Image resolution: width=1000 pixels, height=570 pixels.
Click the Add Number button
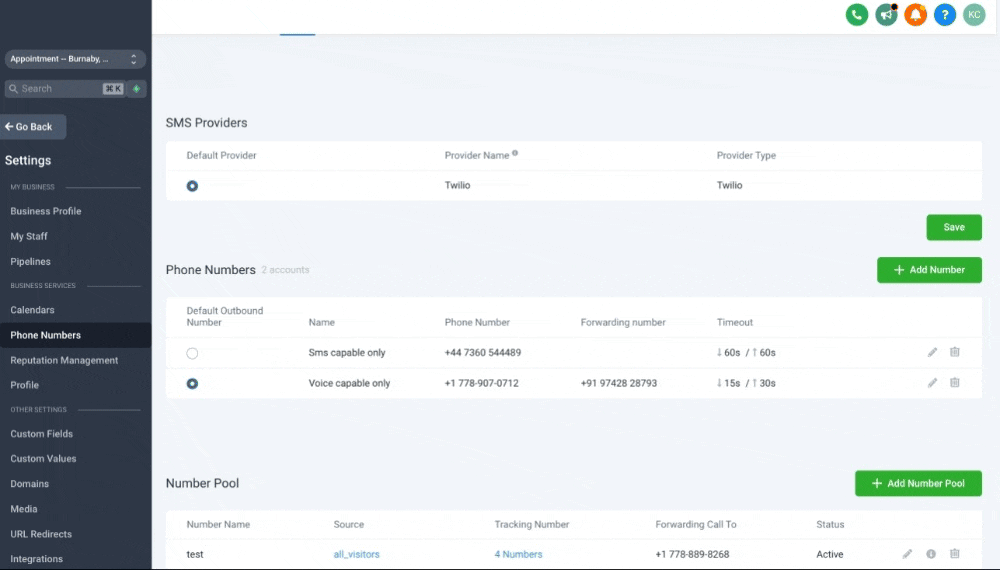[929, 270]
